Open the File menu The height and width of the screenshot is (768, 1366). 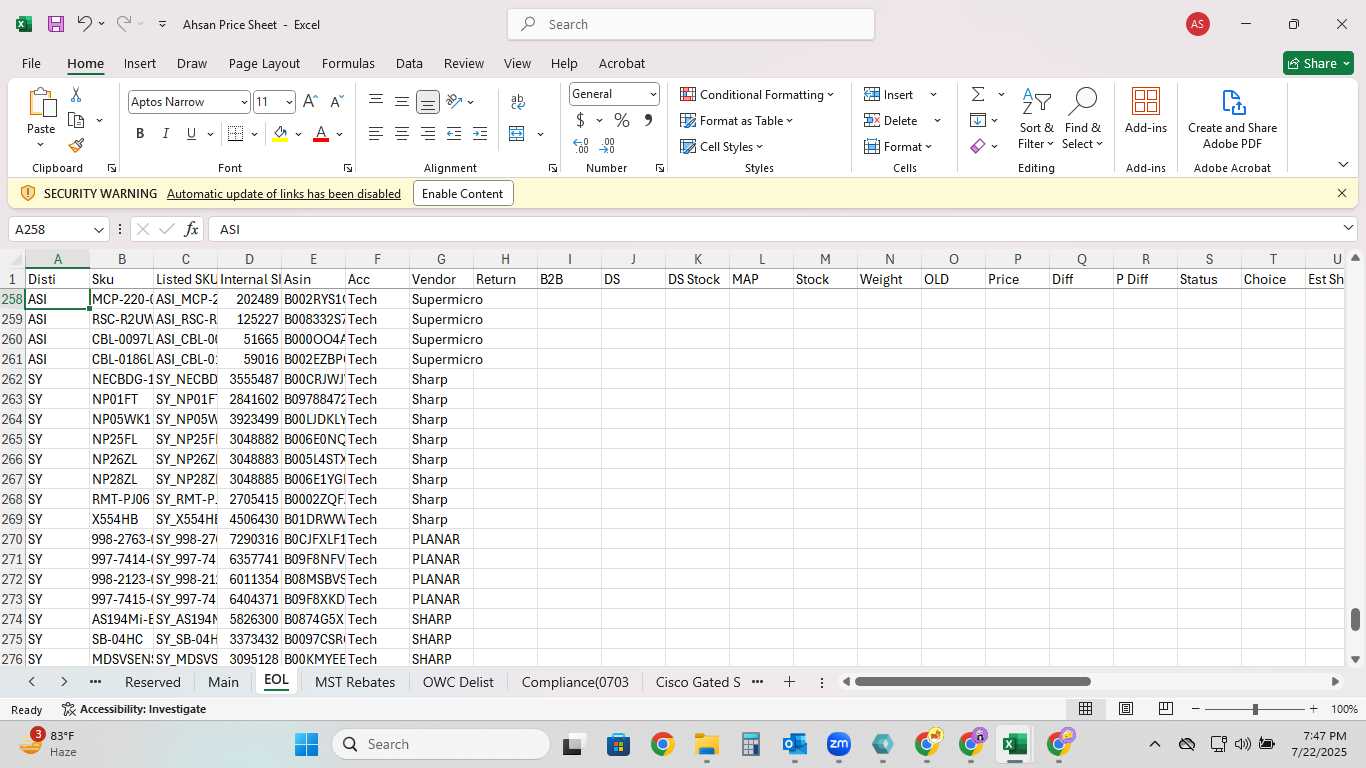tap(31, 63)
